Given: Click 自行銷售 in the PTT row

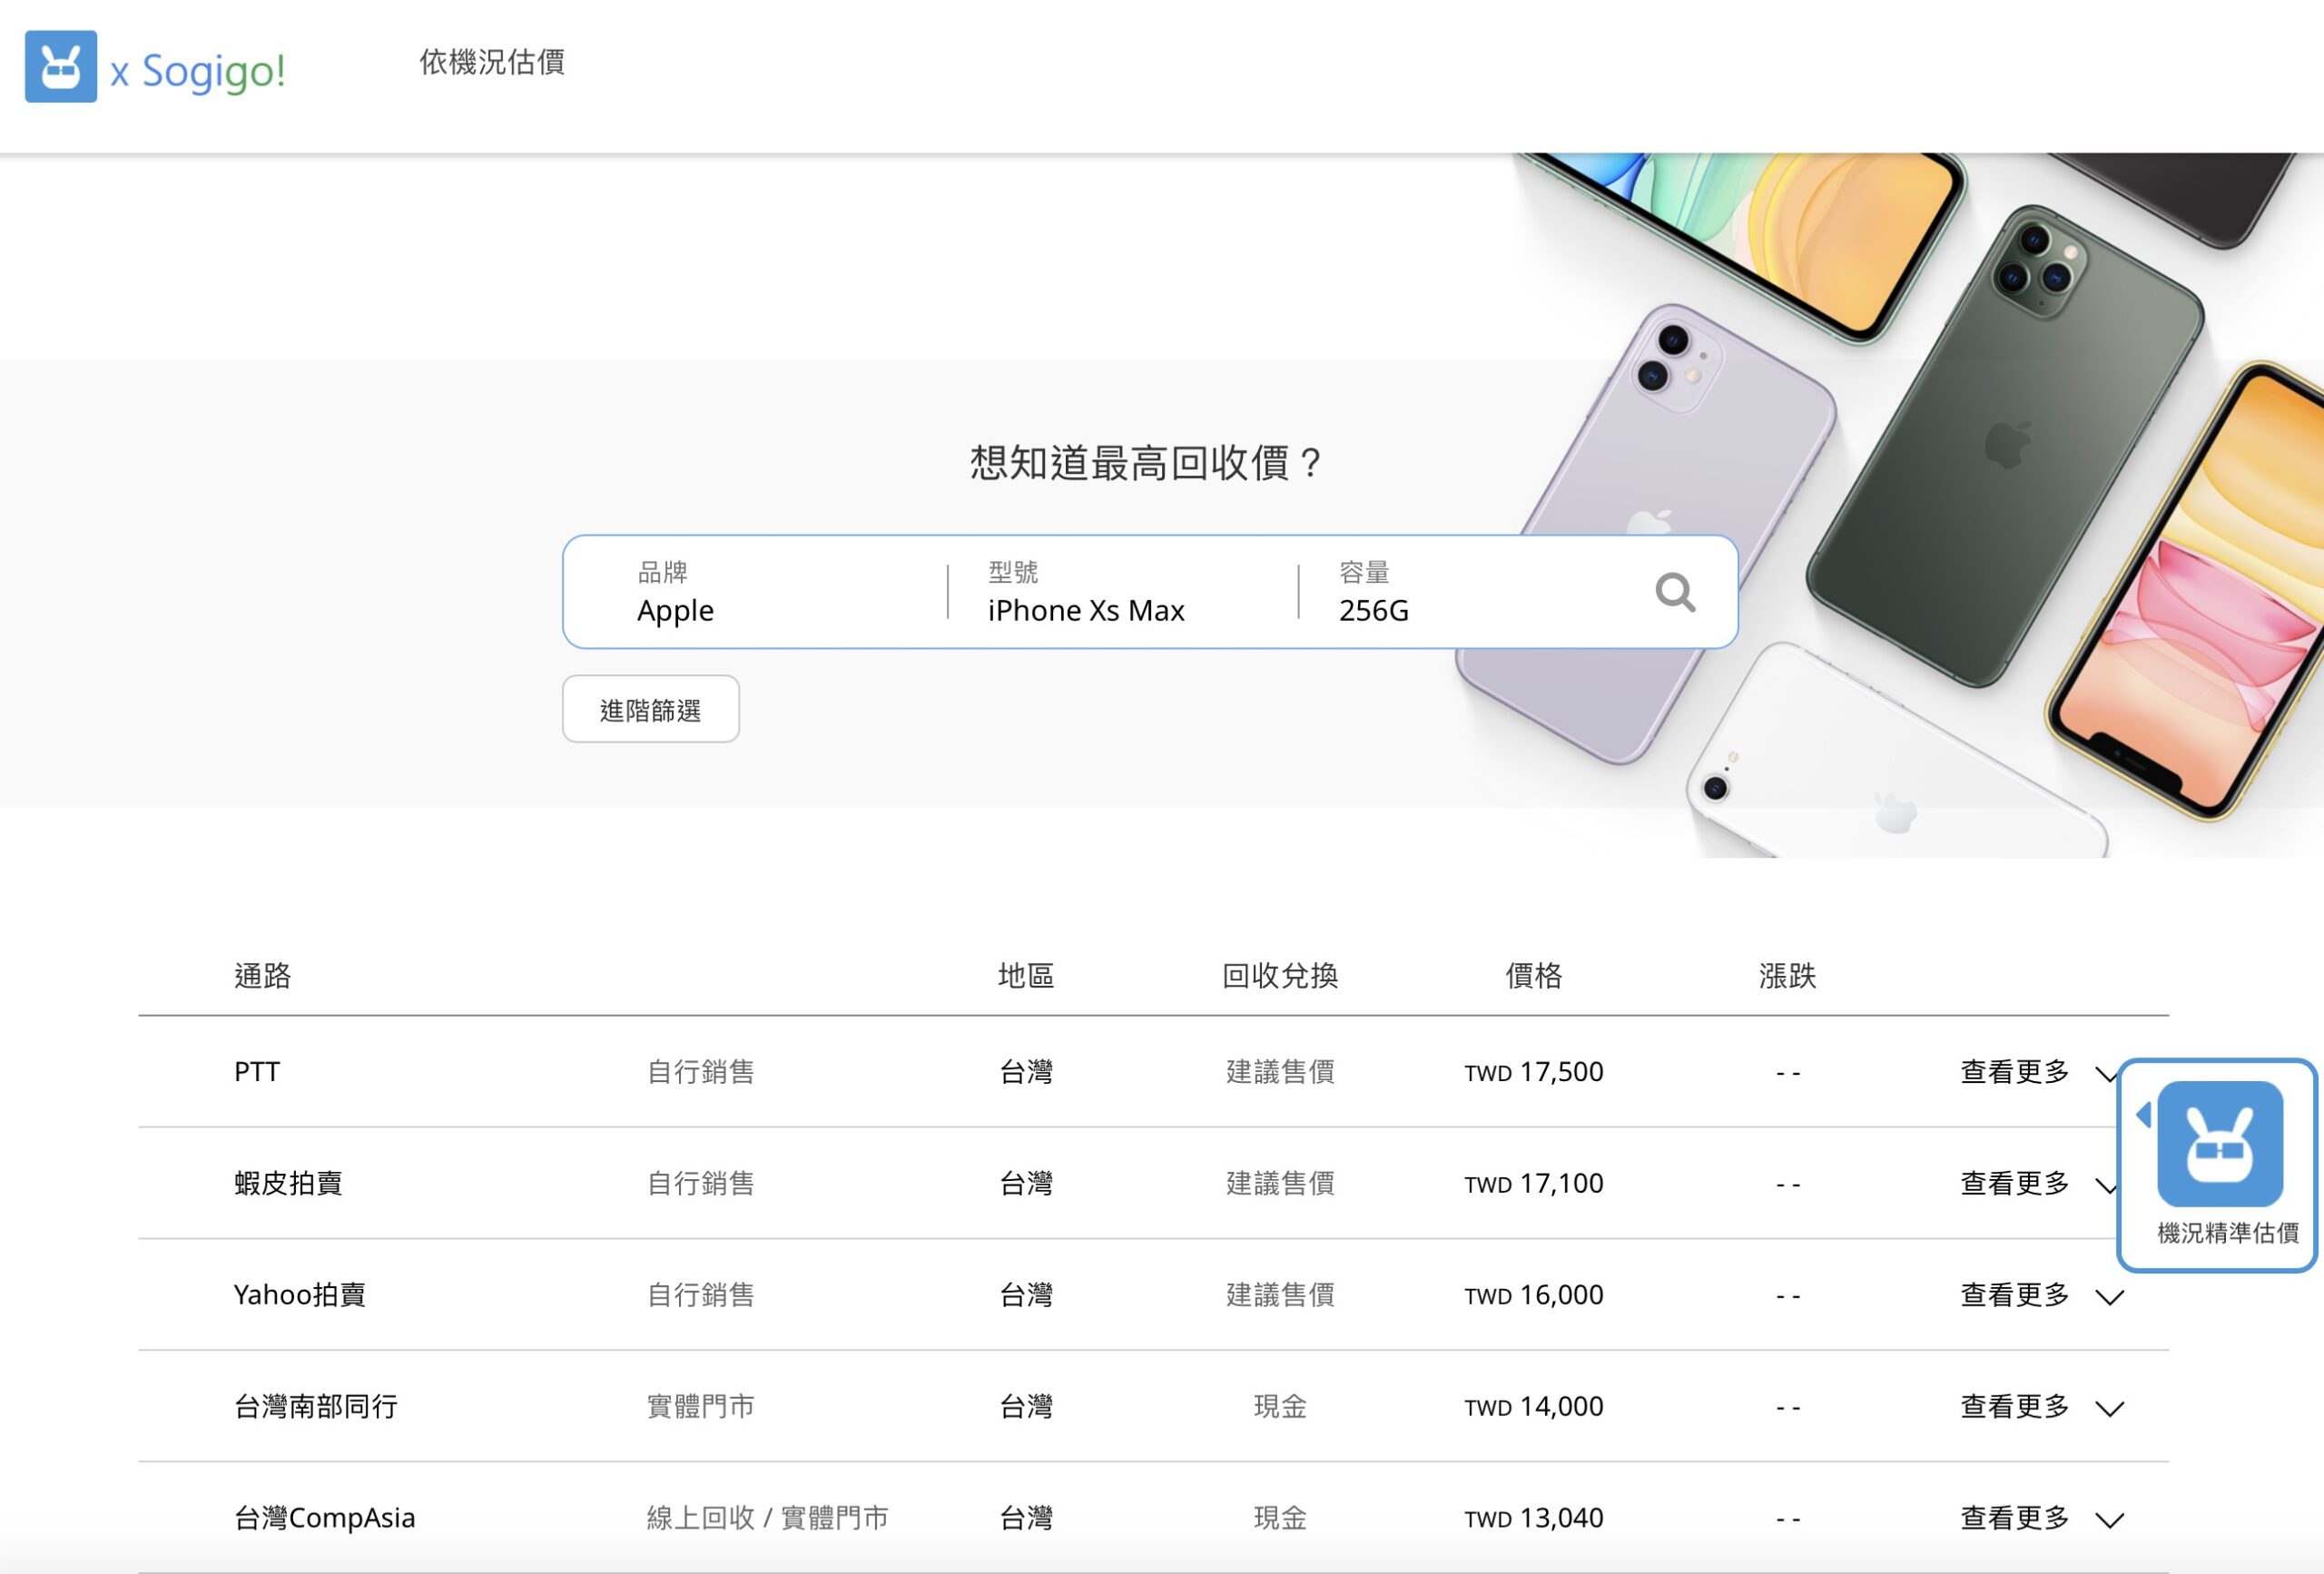Looking at the screenshot, I should pos(701,1072).
